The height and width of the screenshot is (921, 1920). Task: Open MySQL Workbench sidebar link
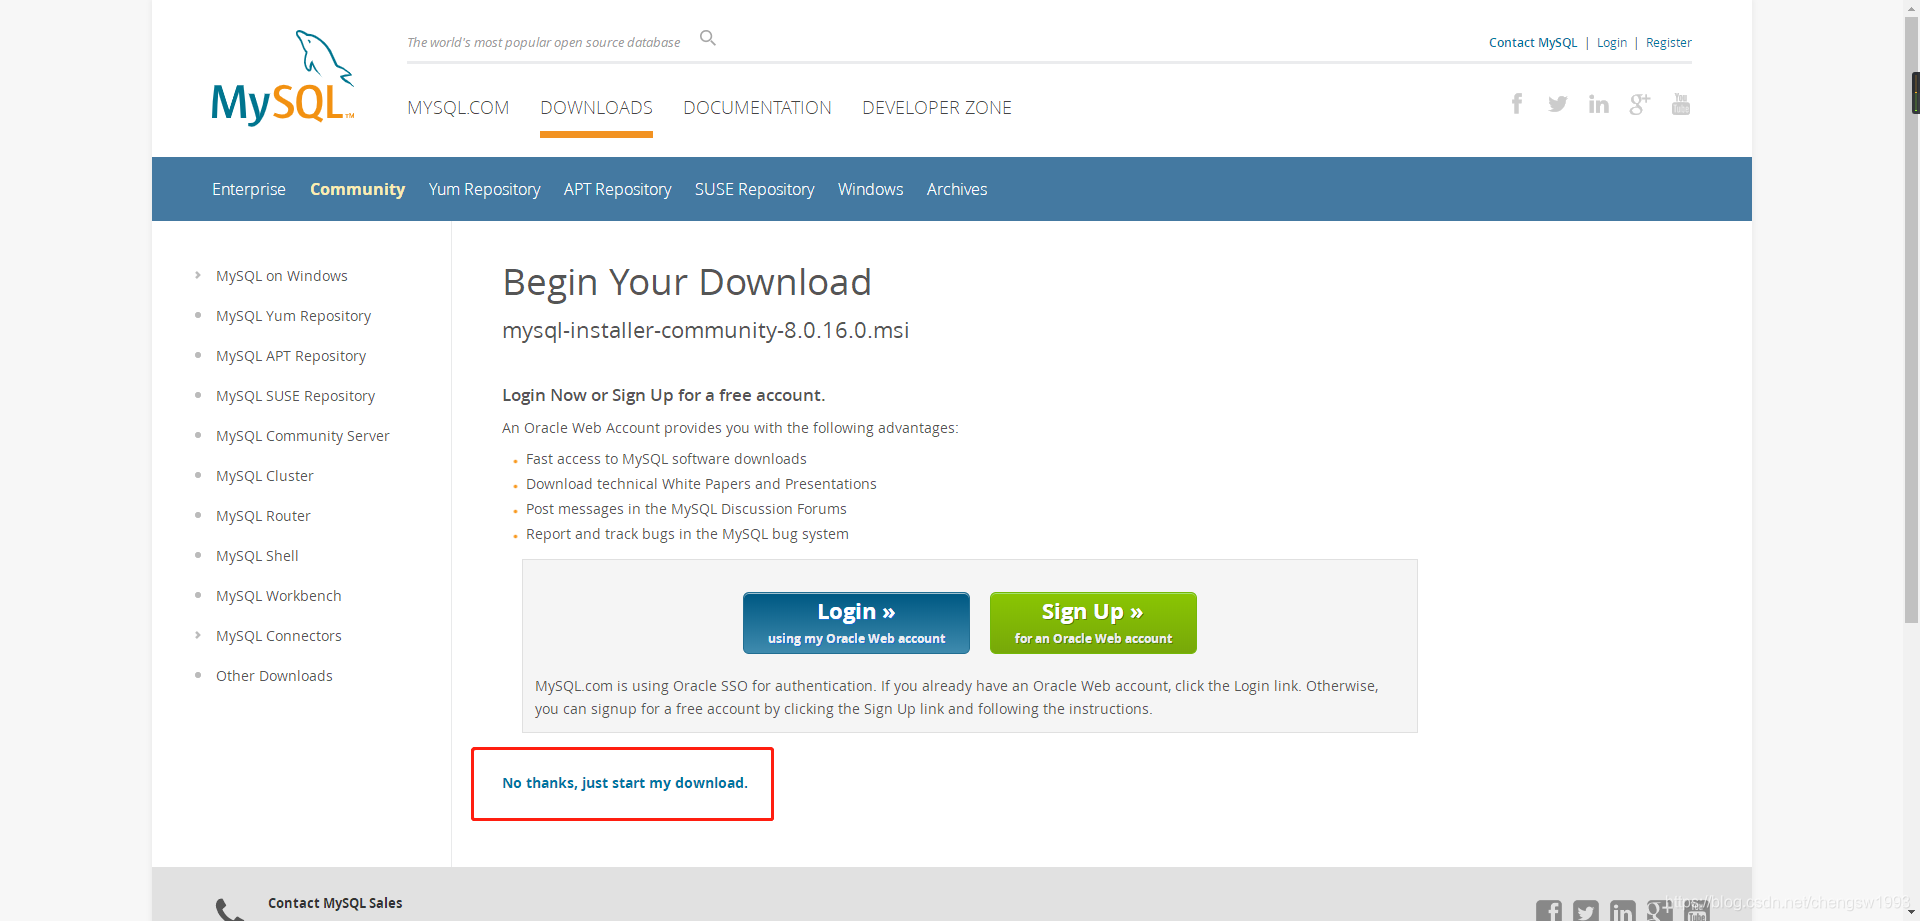tap(279, 596)
